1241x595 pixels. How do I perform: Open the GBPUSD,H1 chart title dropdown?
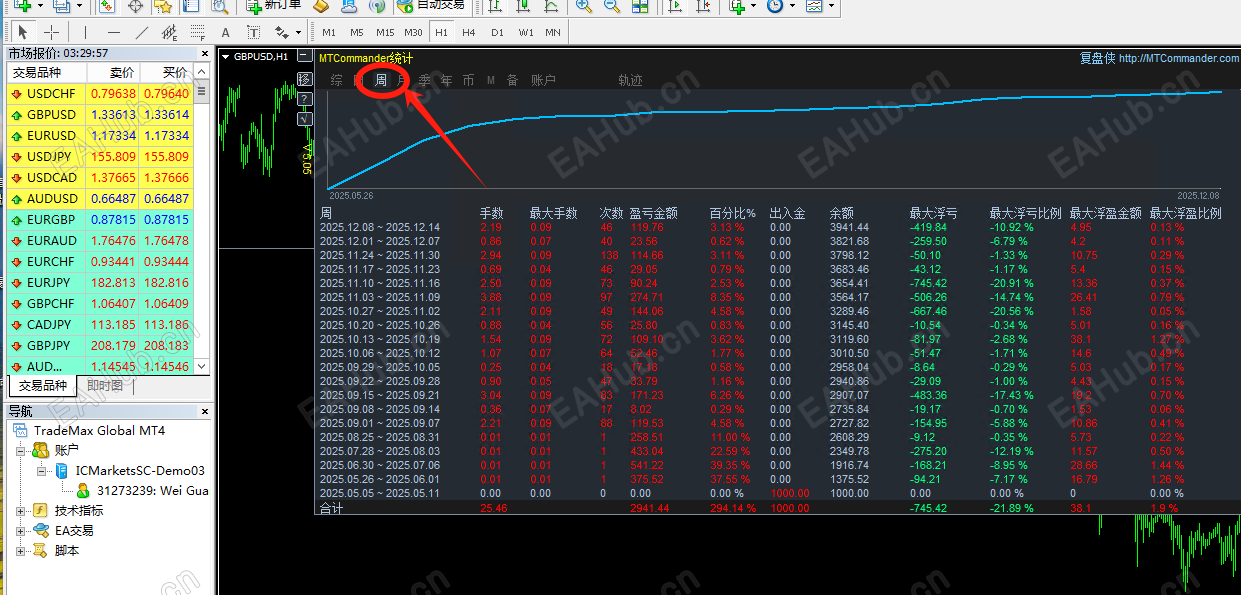point(225,57)
